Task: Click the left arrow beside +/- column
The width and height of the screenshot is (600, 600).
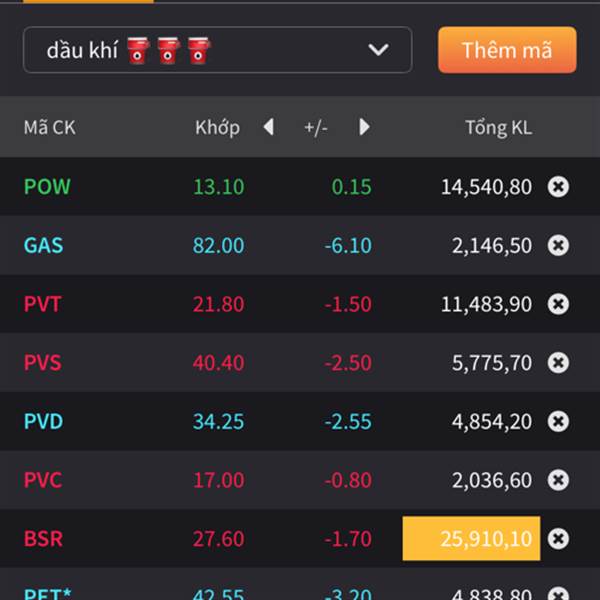Action: pos(268,127)
